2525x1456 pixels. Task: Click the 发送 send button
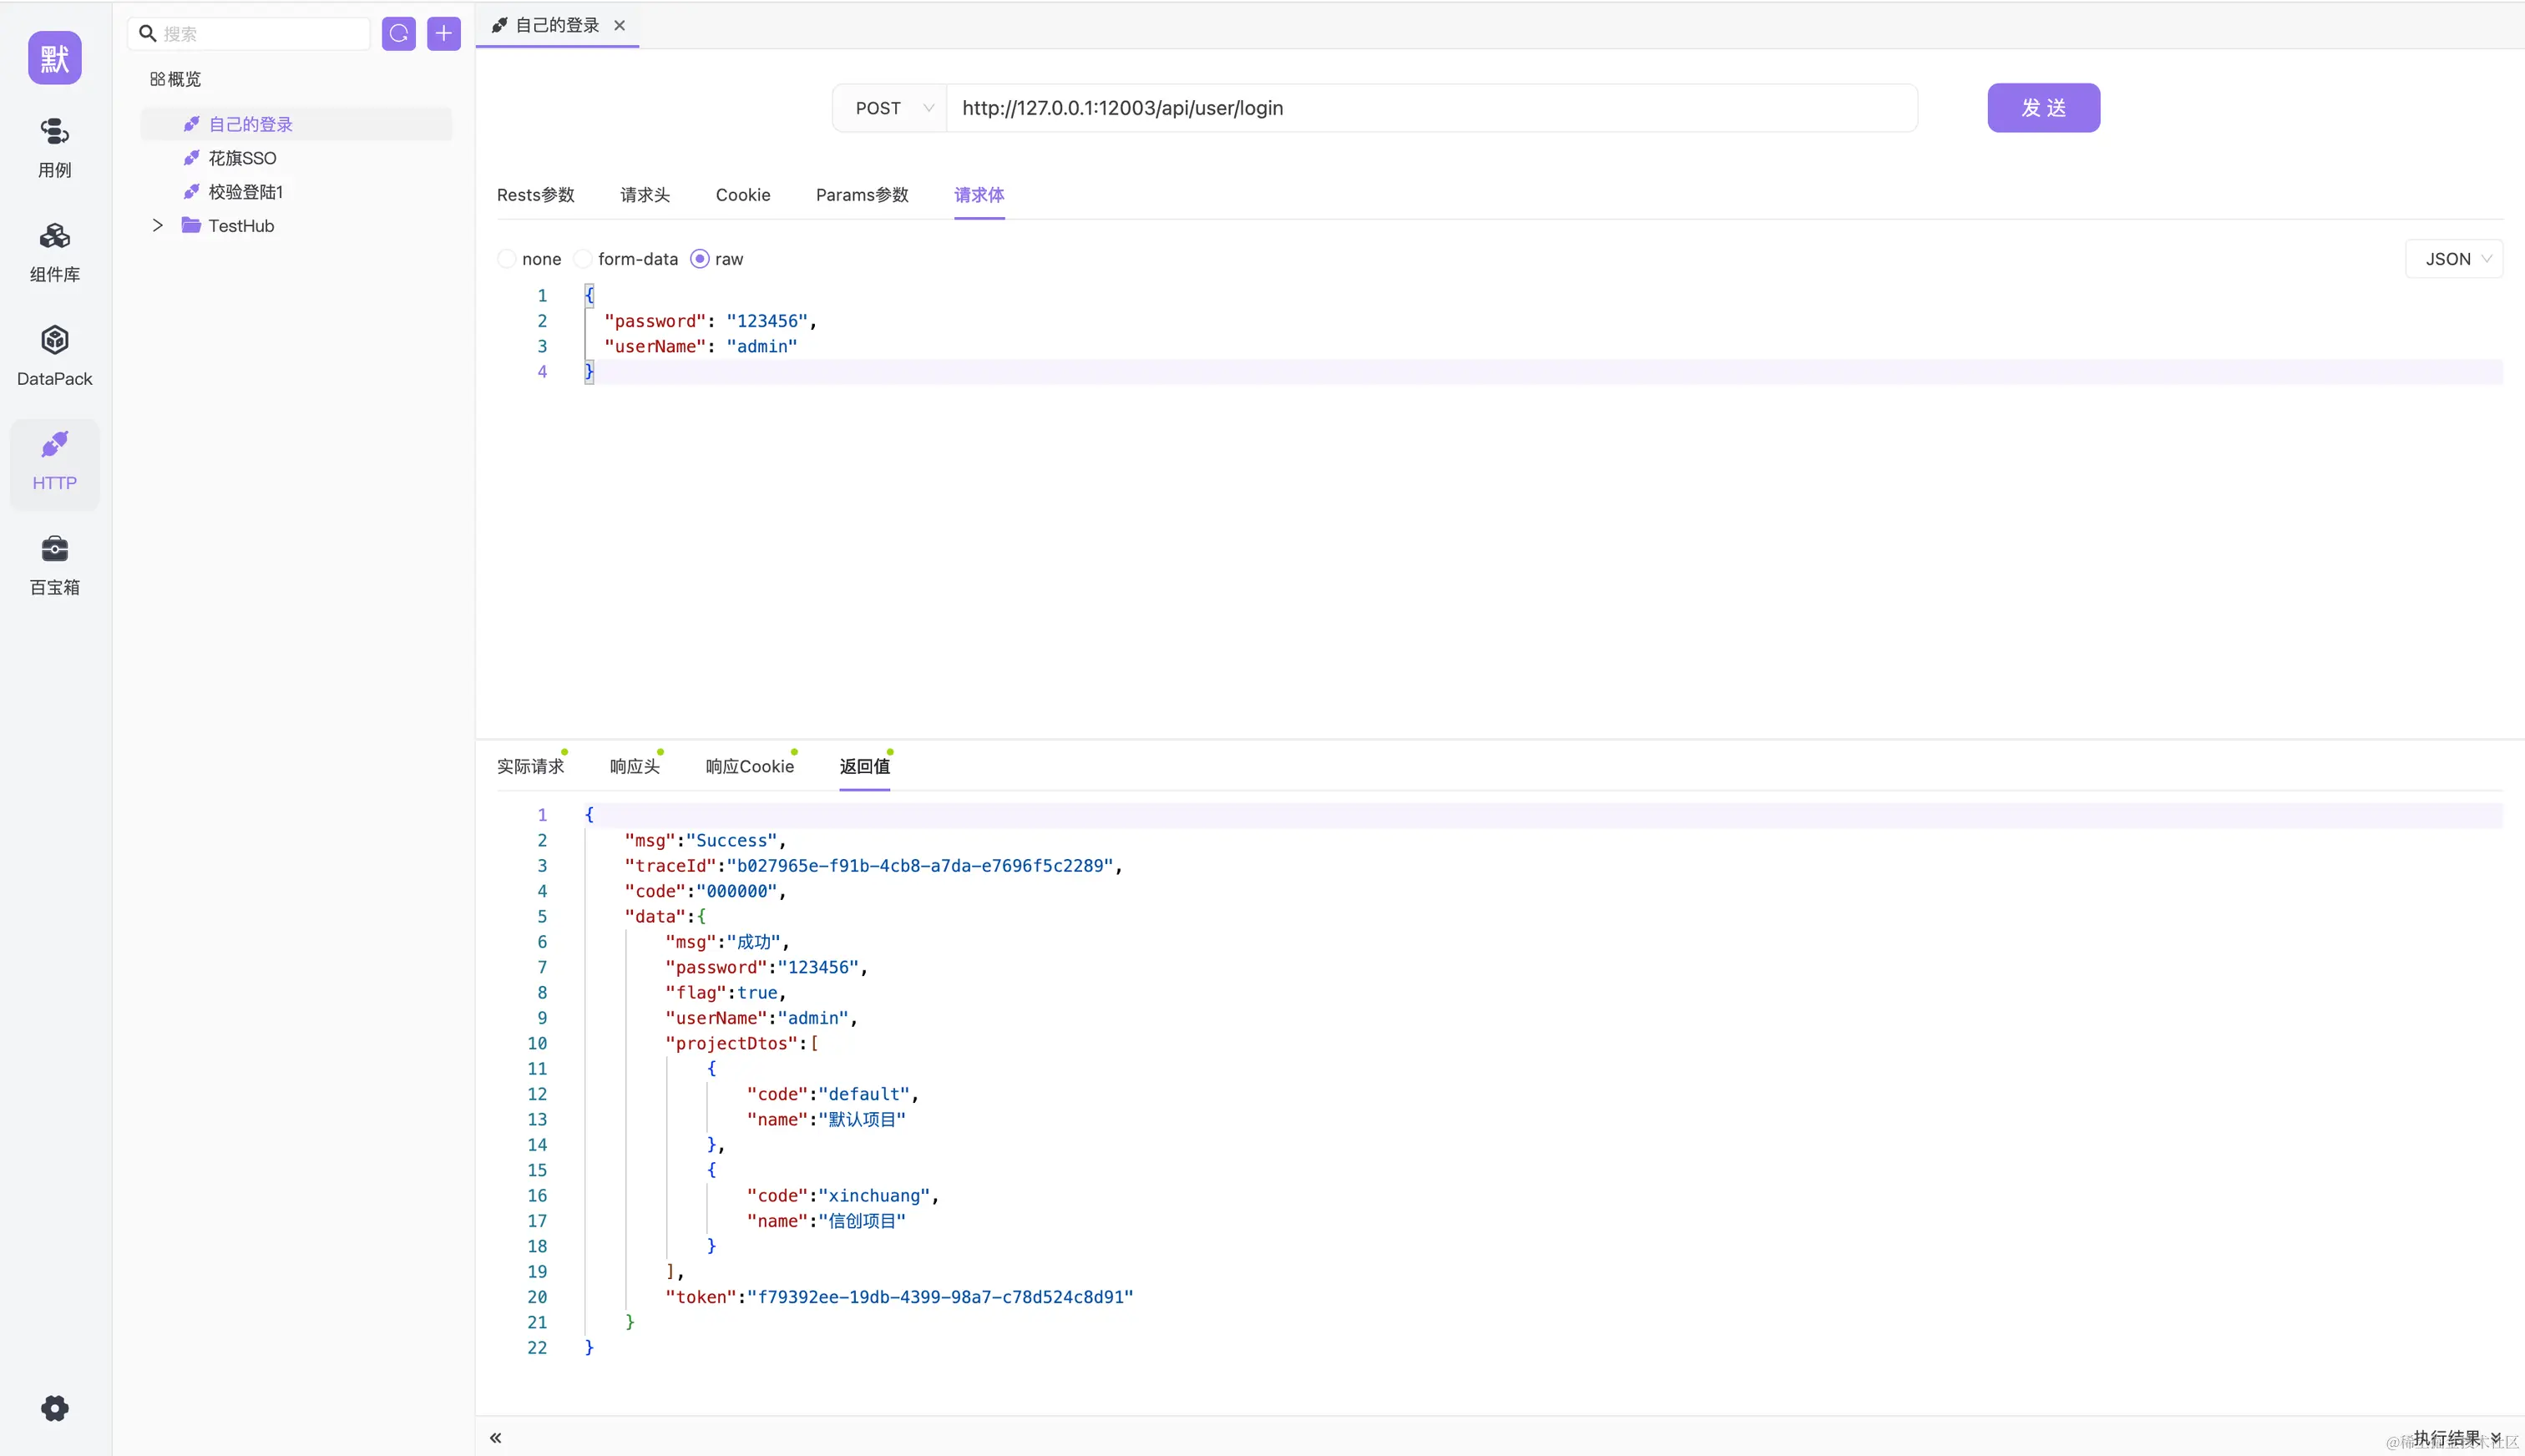tap(2042, 108)
